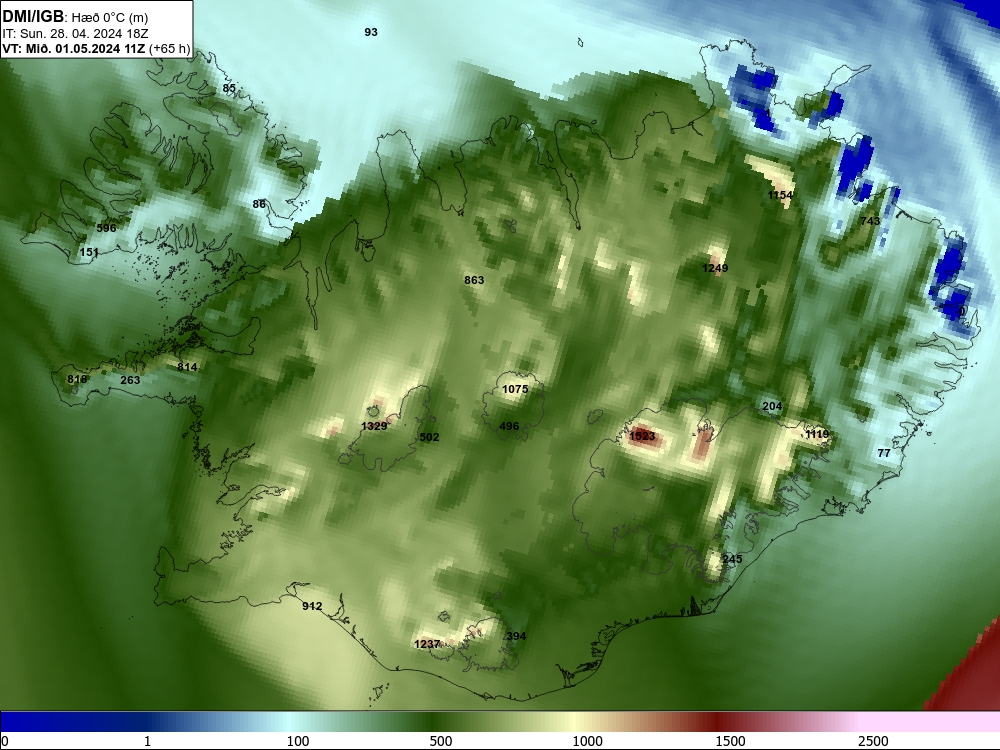
Task: Click the map value 863
Action: click(474, 279)
